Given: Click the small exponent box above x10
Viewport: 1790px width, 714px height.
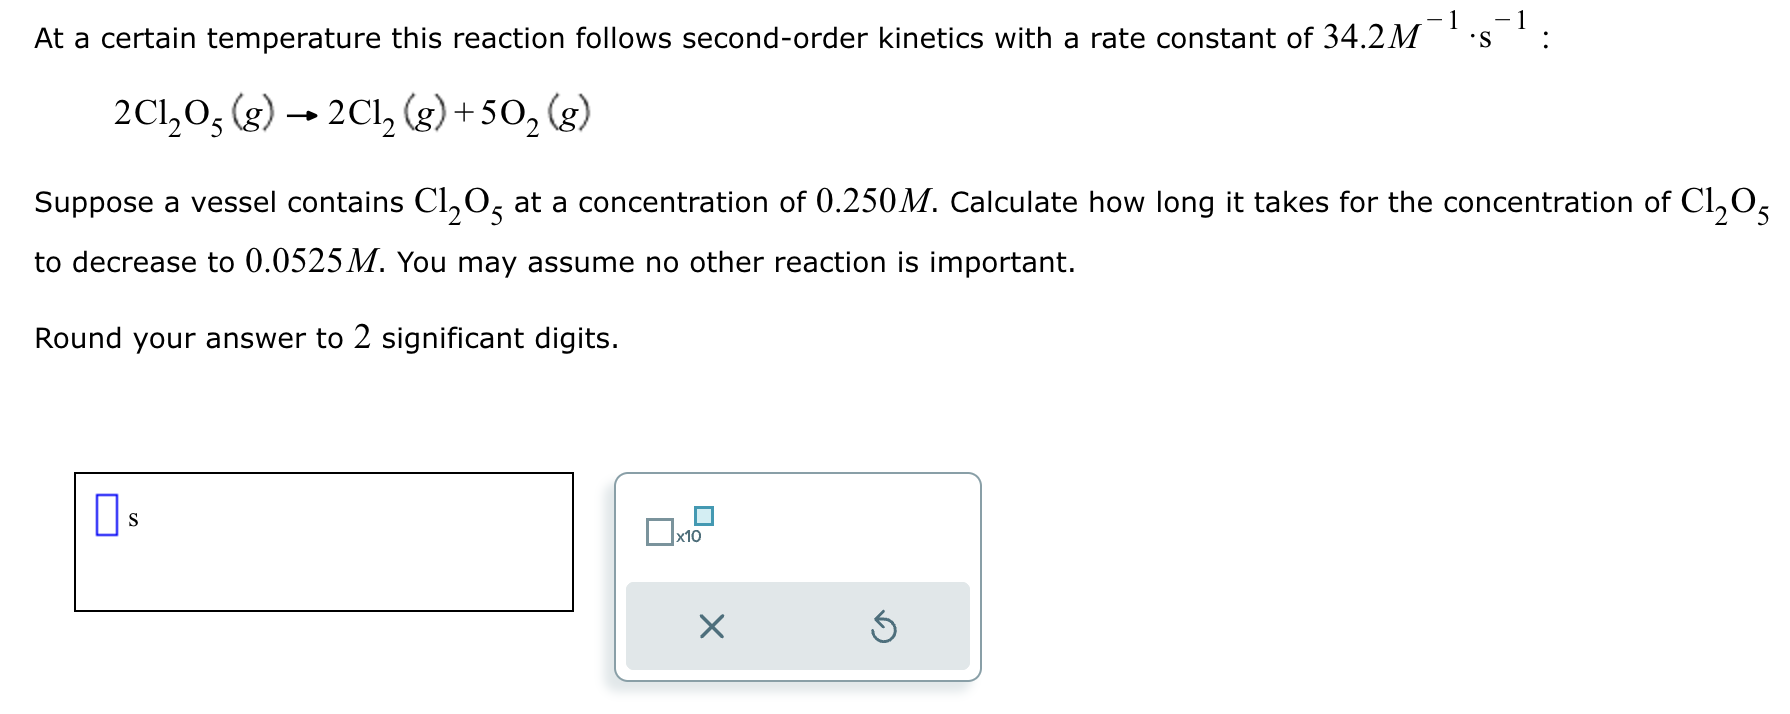Looking at the screenshot, I should click(x=706, y=514).
